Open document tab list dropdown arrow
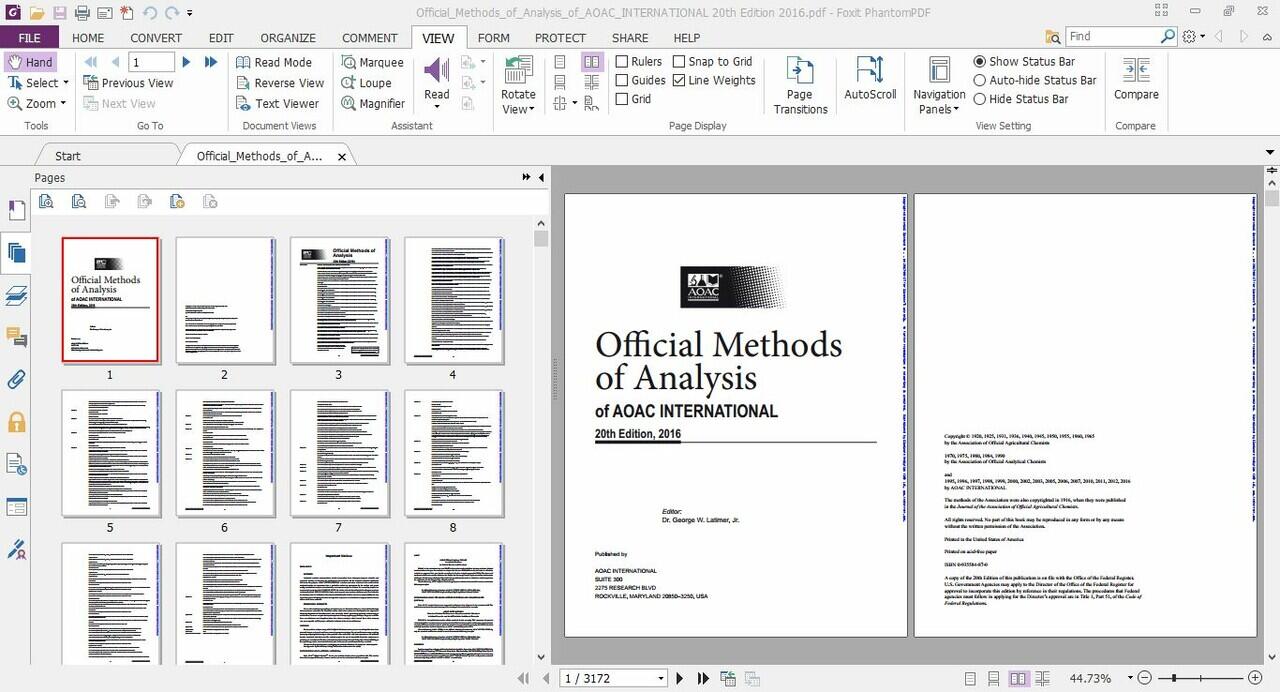This screenshot has width=1280, height=692. [x=1270, y=153]
